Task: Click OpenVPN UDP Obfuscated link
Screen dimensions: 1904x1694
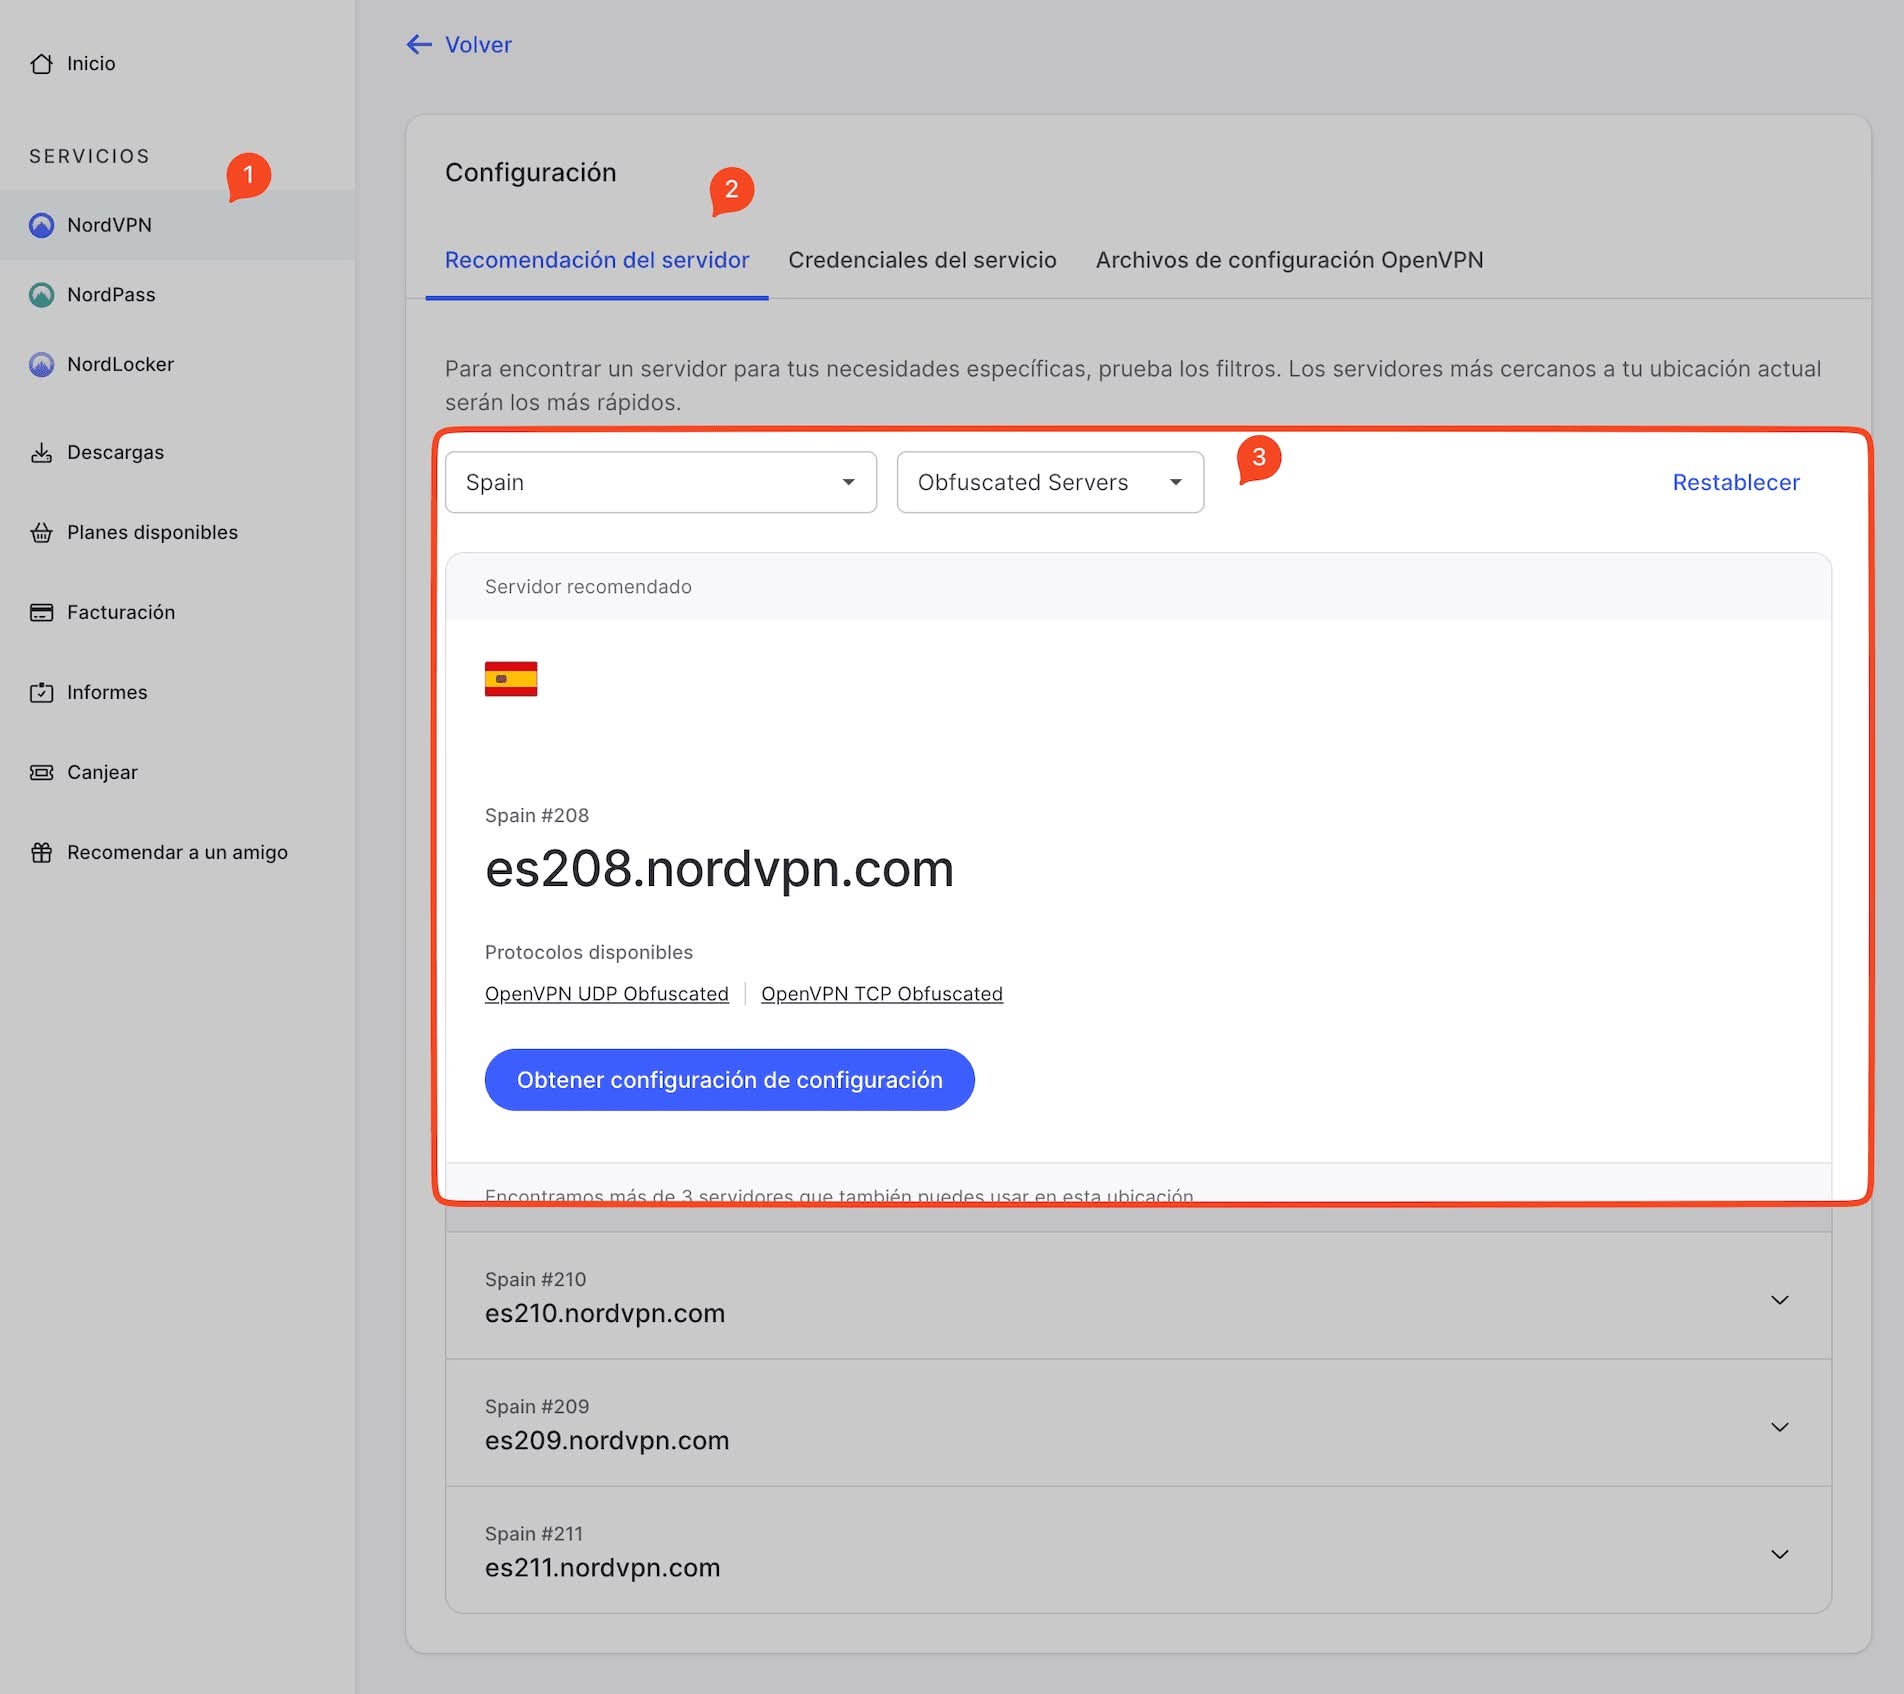Action: [x=607, y=994]
